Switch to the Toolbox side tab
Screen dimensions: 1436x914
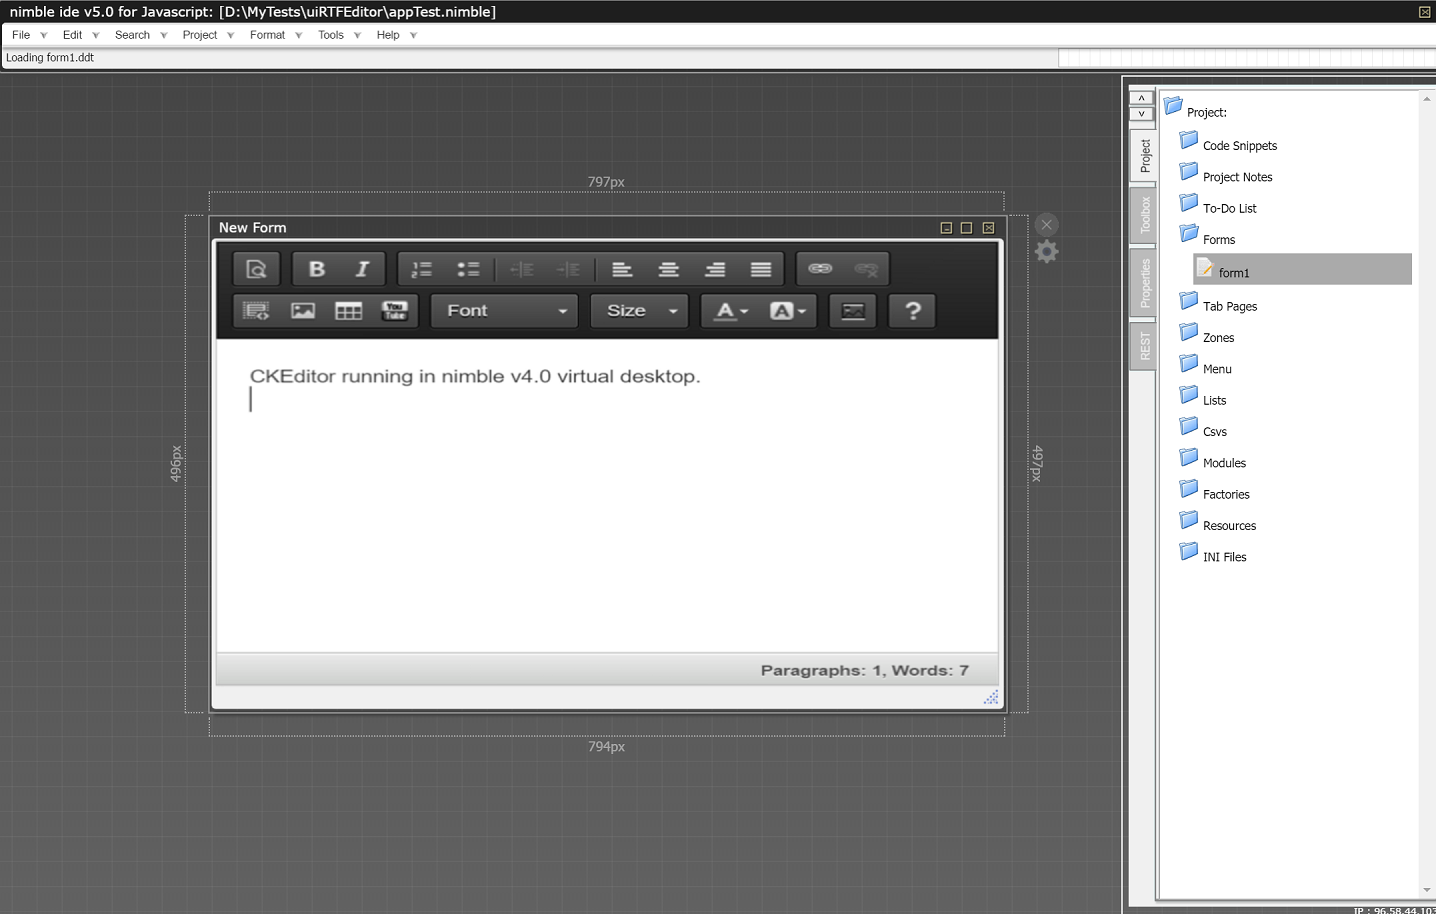1144,214
